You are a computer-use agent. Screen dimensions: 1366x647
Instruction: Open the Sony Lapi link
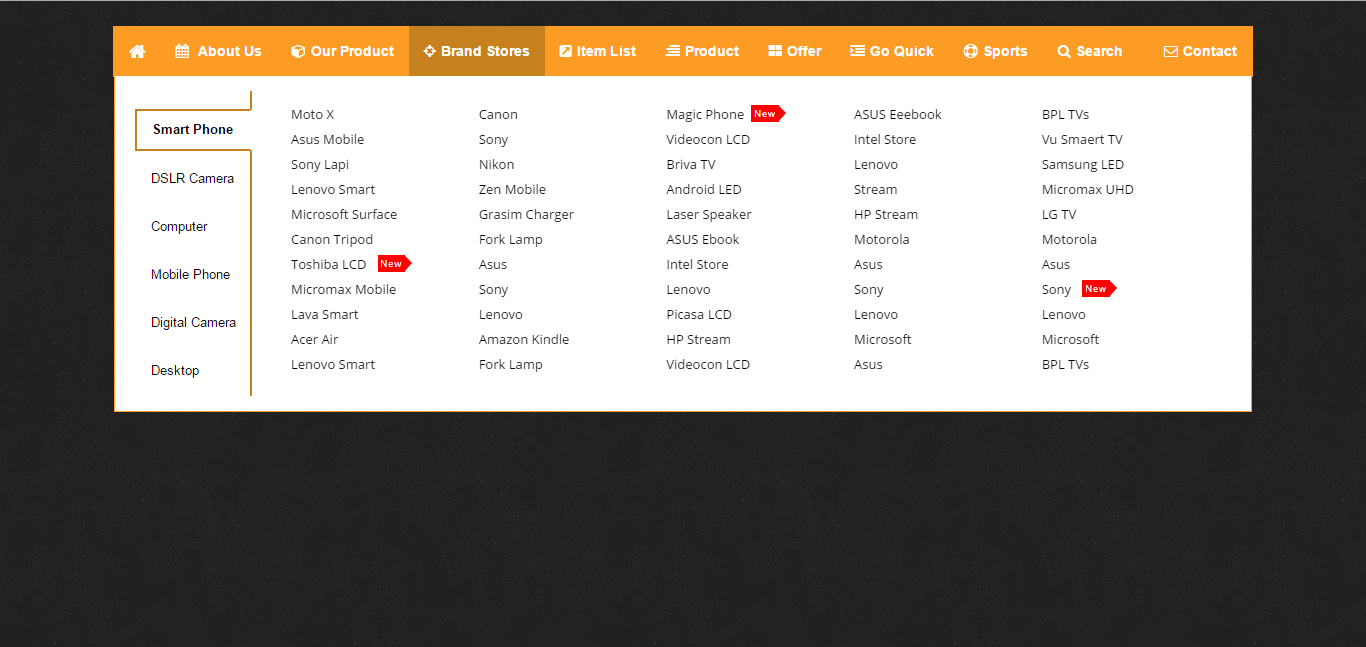320,164
